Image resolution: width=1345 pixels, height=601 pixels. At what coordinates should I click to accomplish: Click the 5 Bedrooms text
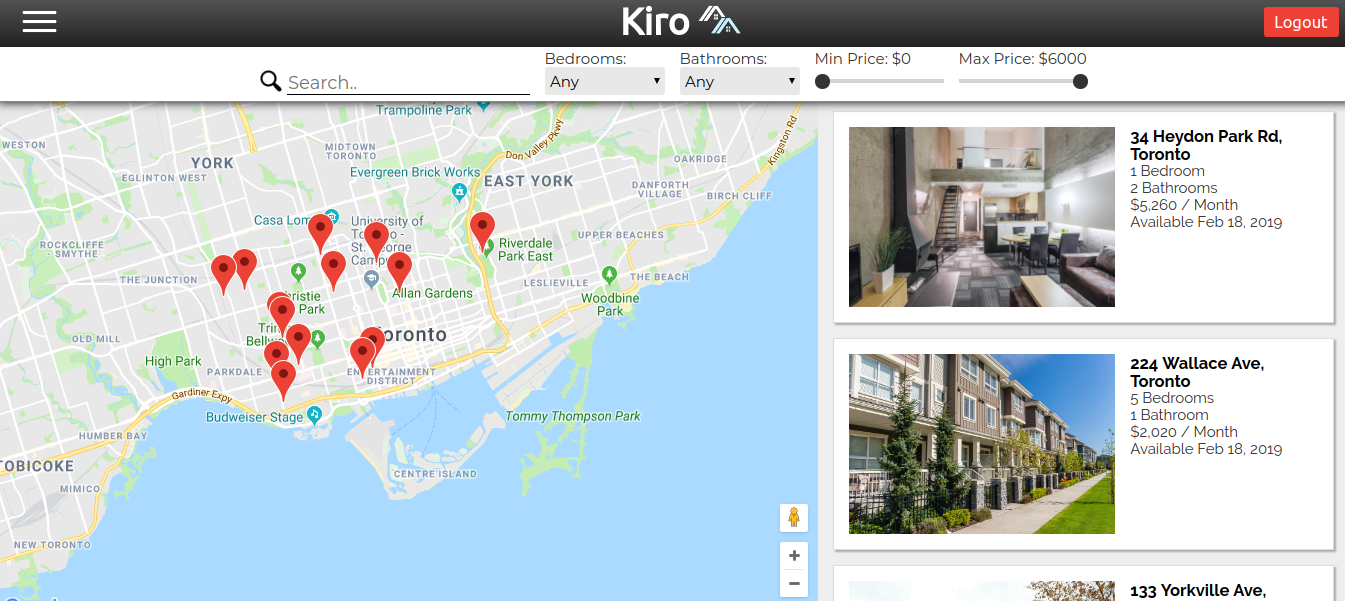point(1172,398)
